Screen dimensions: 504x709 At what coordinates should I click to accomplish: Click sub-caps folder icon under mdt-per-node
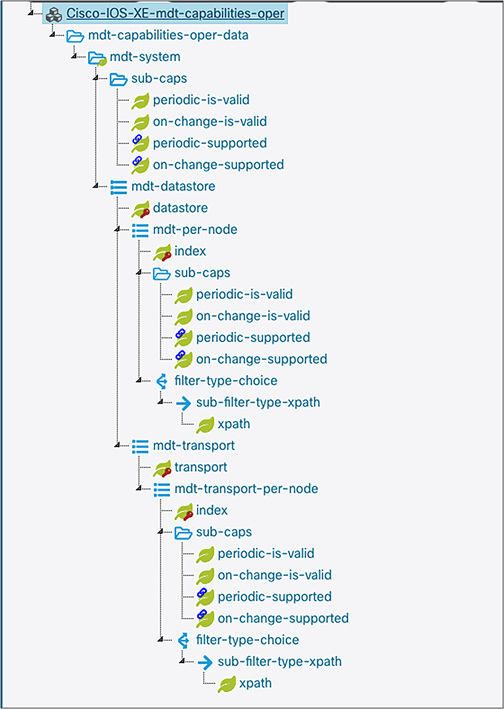(x=162, y=274)
